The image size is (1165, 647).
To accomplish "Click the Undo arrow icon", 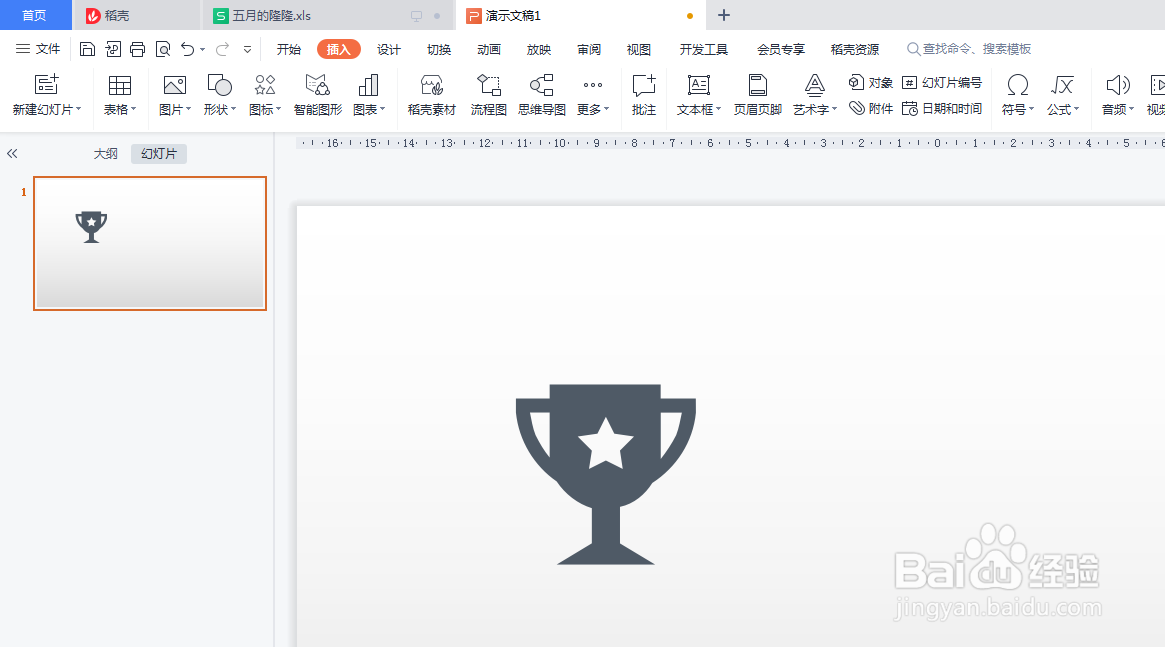I will click(x=187, y=49).
